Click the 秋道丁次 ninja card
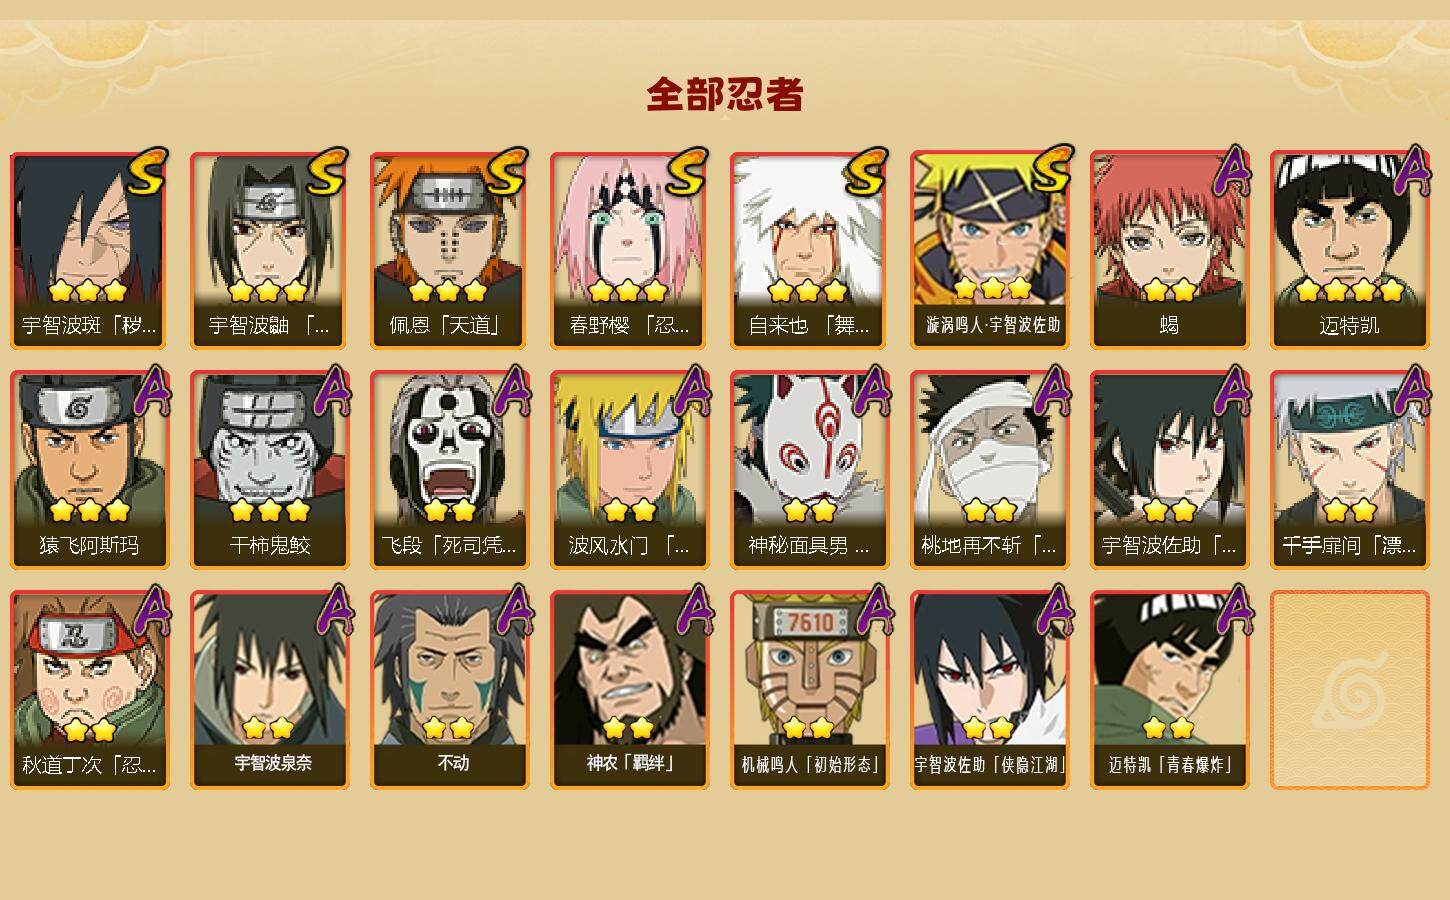This screenshot has width=1450, height=900. [89, 690]
